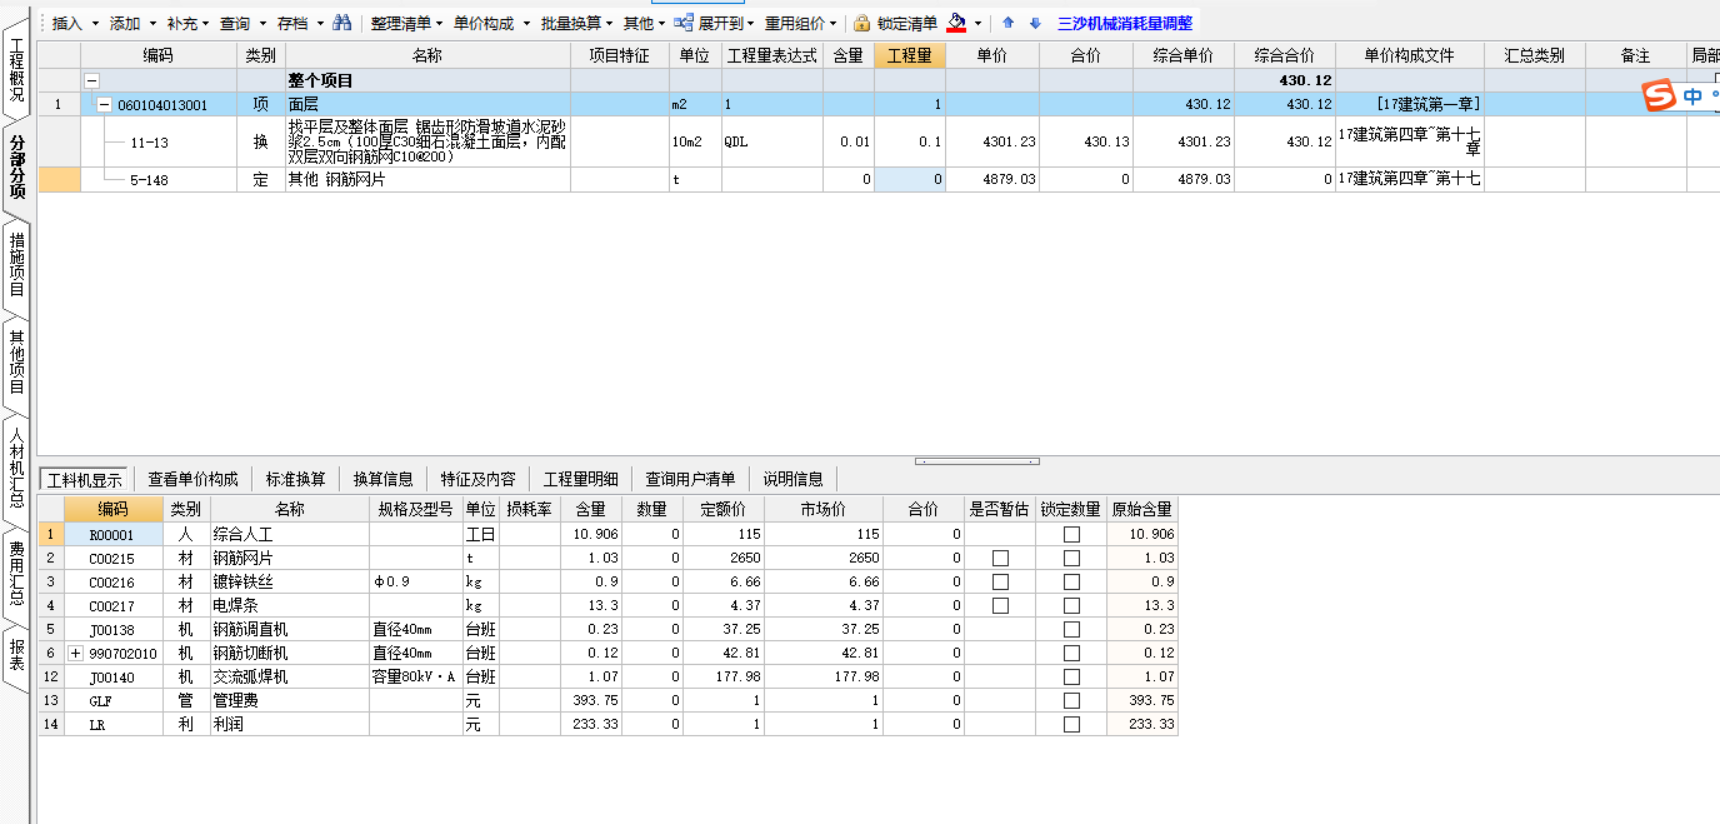The image size is (1720, 824).
Task: Click the 4301.23 单价 cell
Action: click(x=992, y=142)
